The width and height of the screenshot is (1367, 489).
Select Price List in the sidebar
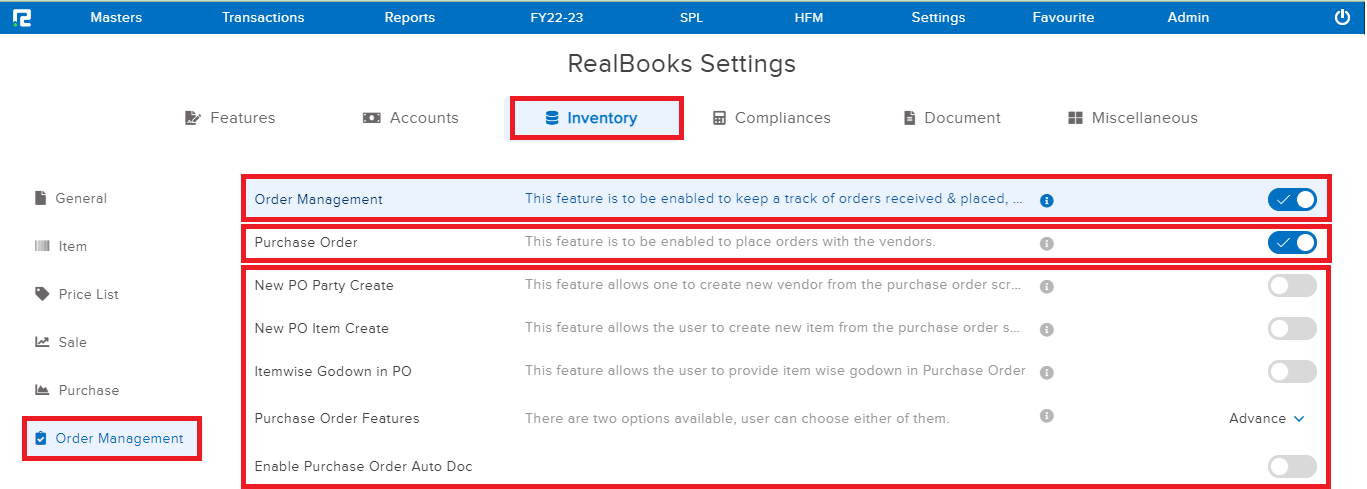point(88,294)
